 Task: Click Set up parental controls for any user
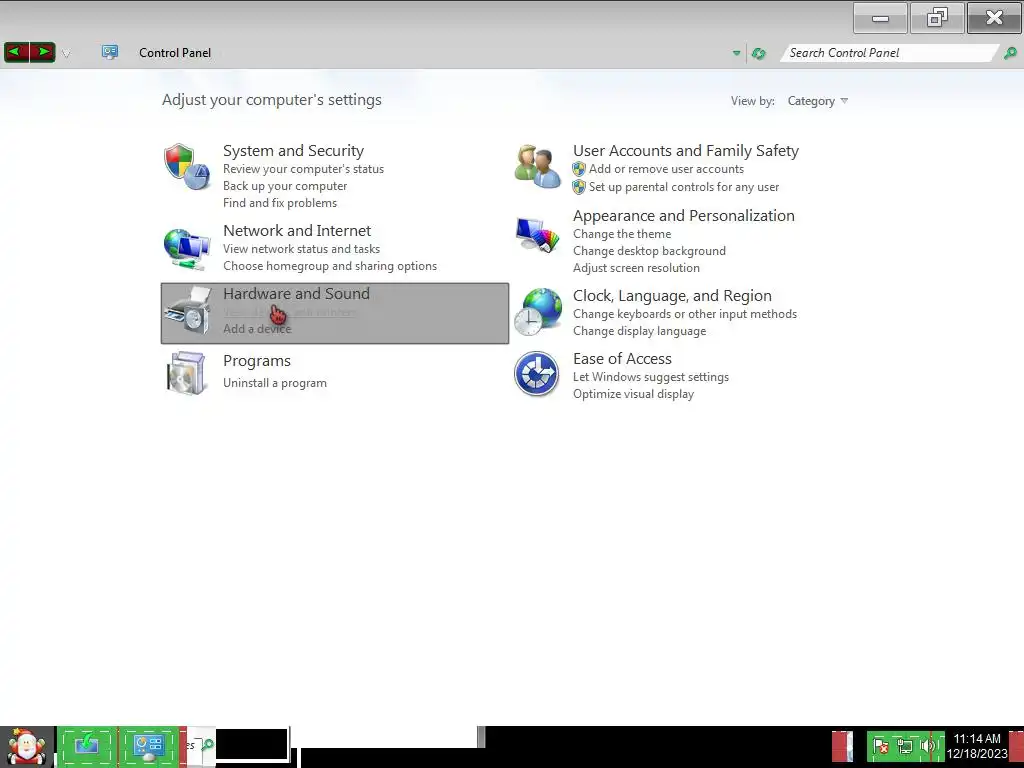pyautogui.click(x=684, y=187)
